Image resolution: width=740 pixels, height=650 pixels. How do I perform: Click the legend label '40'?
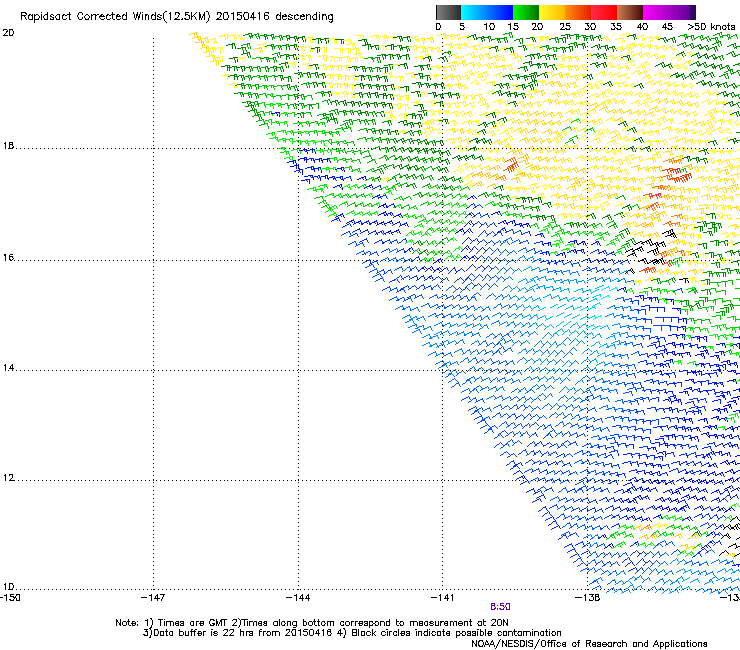click(x=642, y=27)
